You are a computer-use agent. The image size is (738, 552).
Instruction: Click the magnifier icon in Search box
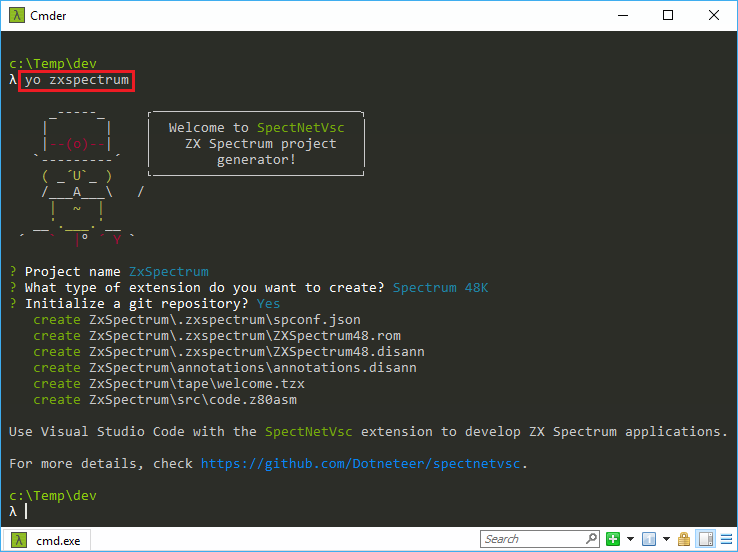(591, 538)
